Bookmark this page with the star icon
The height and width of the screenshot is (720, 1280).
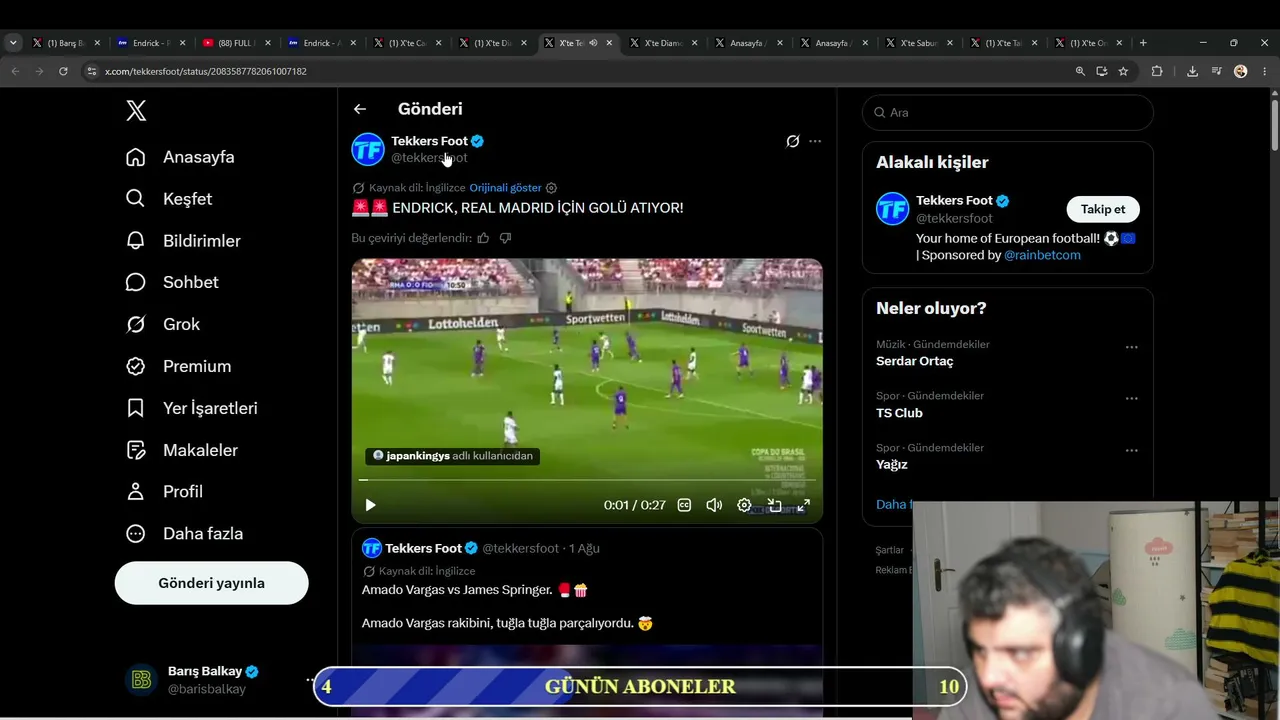coord(1124,72)
